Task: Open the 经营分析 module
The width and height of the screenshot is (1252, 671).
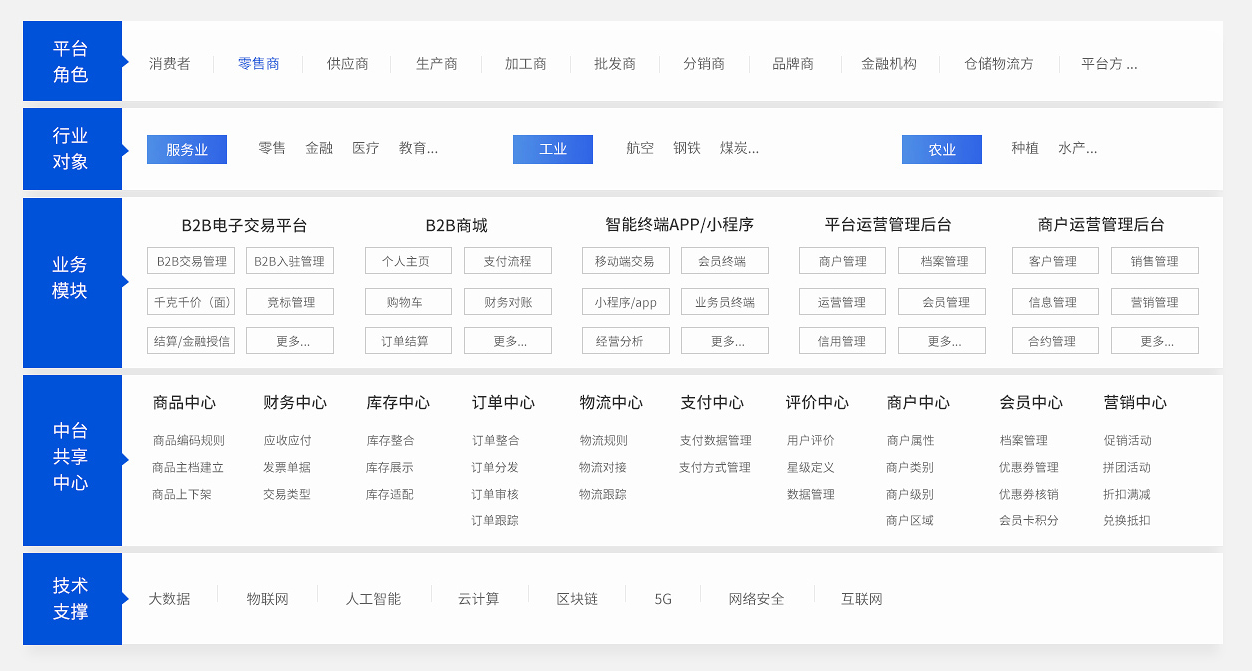Action: click(x=626, y=341)
